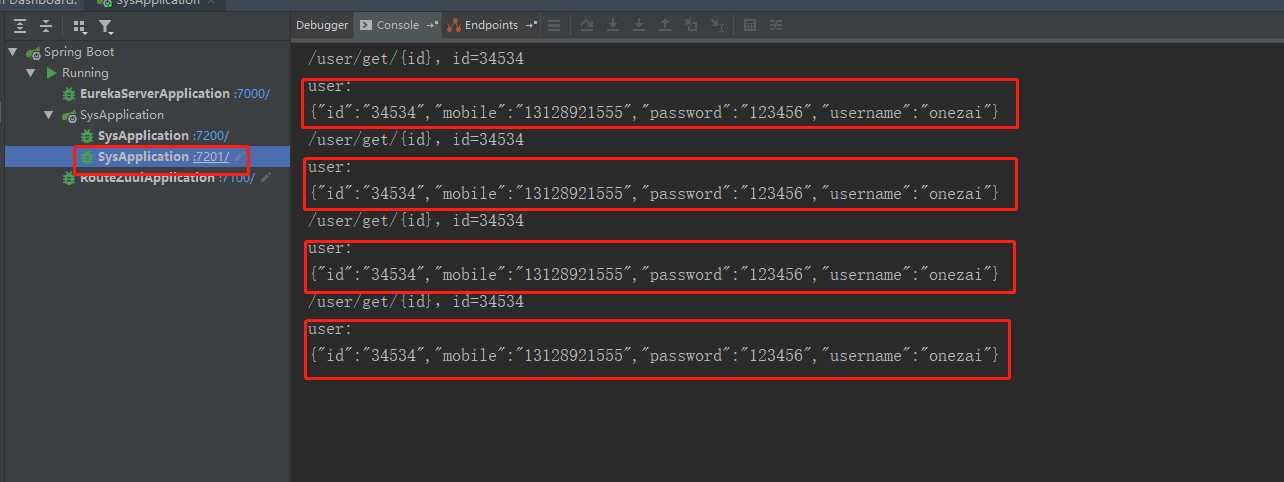Expand all nodes in Run Dashboard tree

[20, 26]
